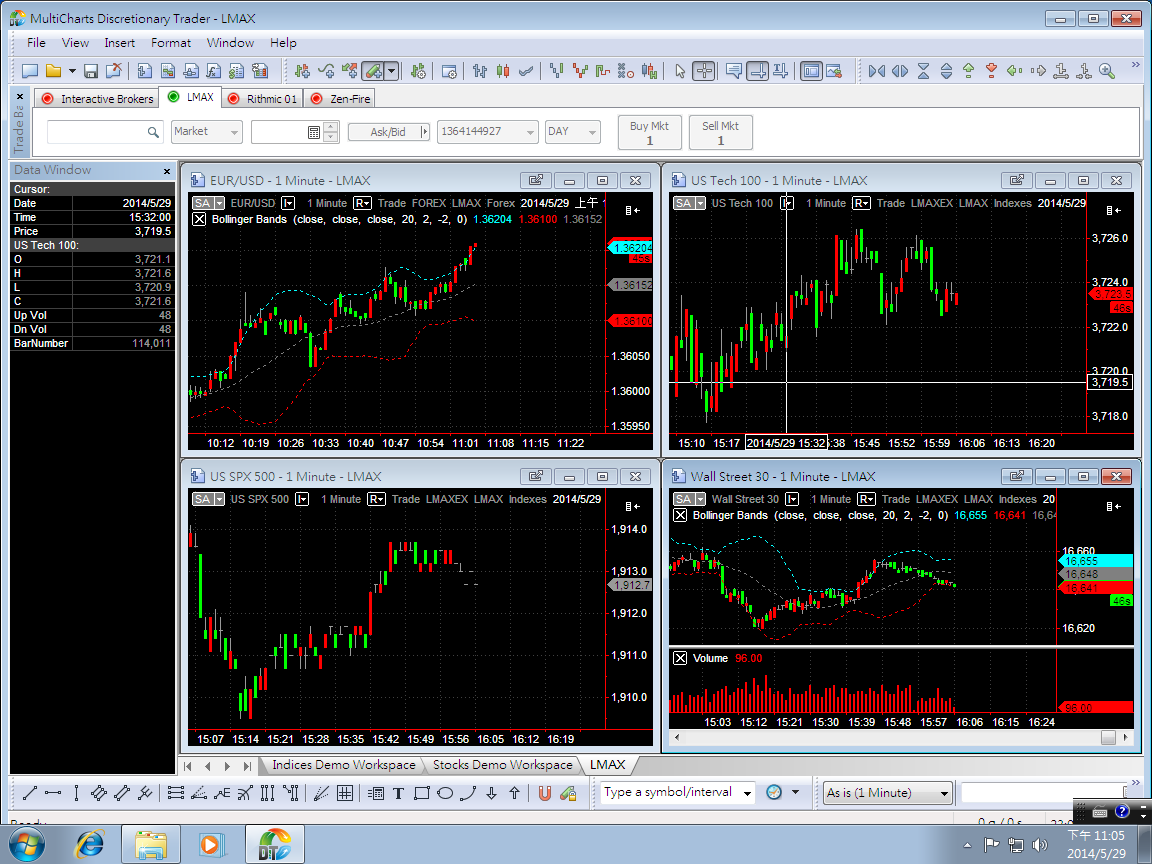The image size is (1152, 864).
Task: Expand the Open Workspace dropdown arrow
Action: pos(72,71)
